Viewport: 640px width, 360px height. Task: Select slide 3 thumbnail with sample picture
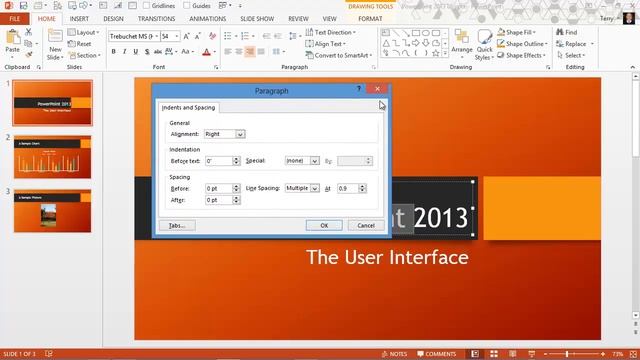[x=52, y=211]
